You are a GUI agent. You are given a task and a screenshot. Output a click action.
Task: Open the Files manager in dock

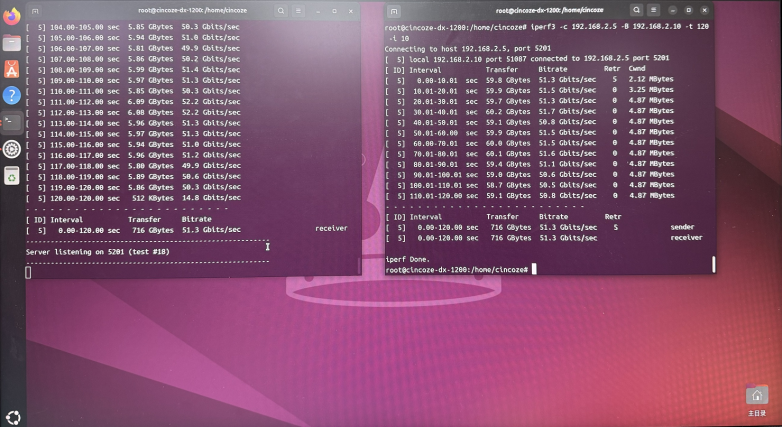click(12, 43)
